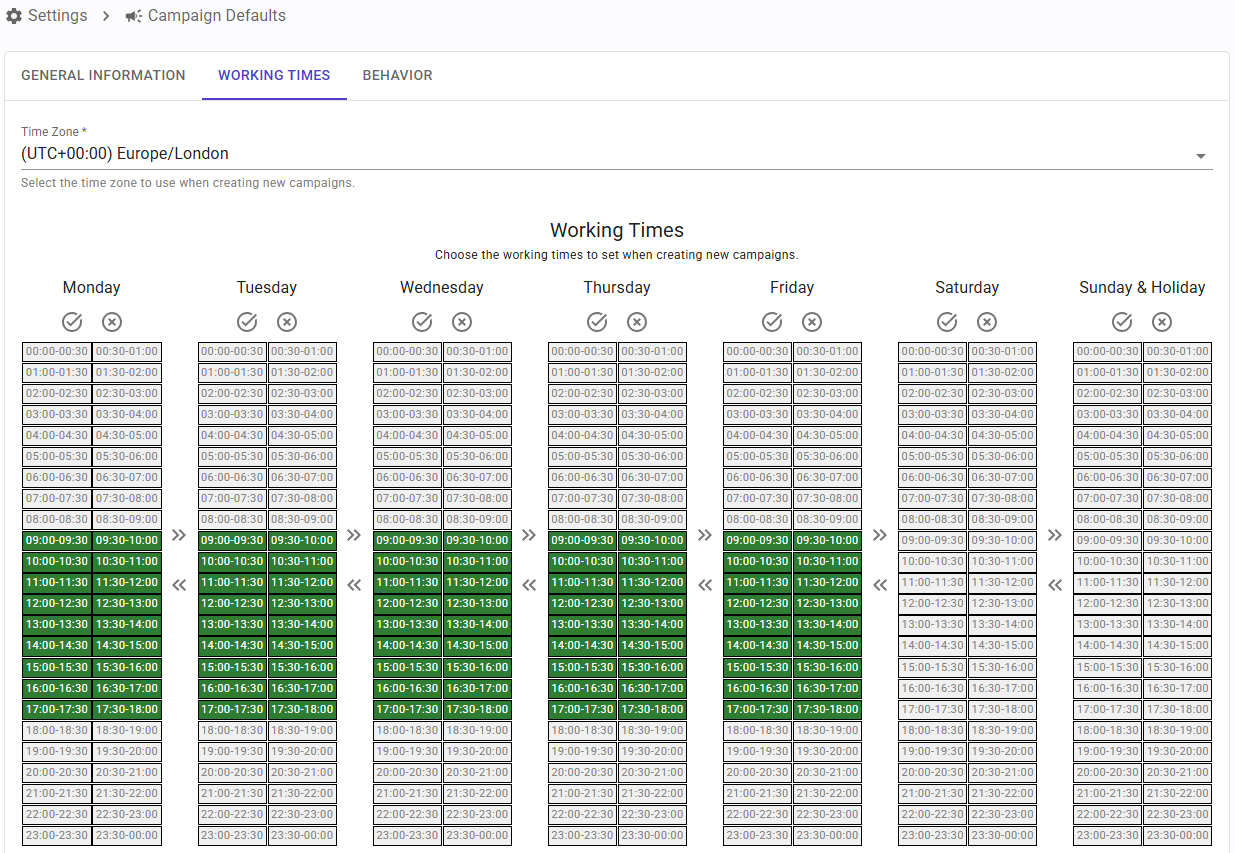The width and height of the screenshot is (1235, 853).
Task: Enable Tuesday 08:30-09:00 time slot
Action: [x=302, y=519]
